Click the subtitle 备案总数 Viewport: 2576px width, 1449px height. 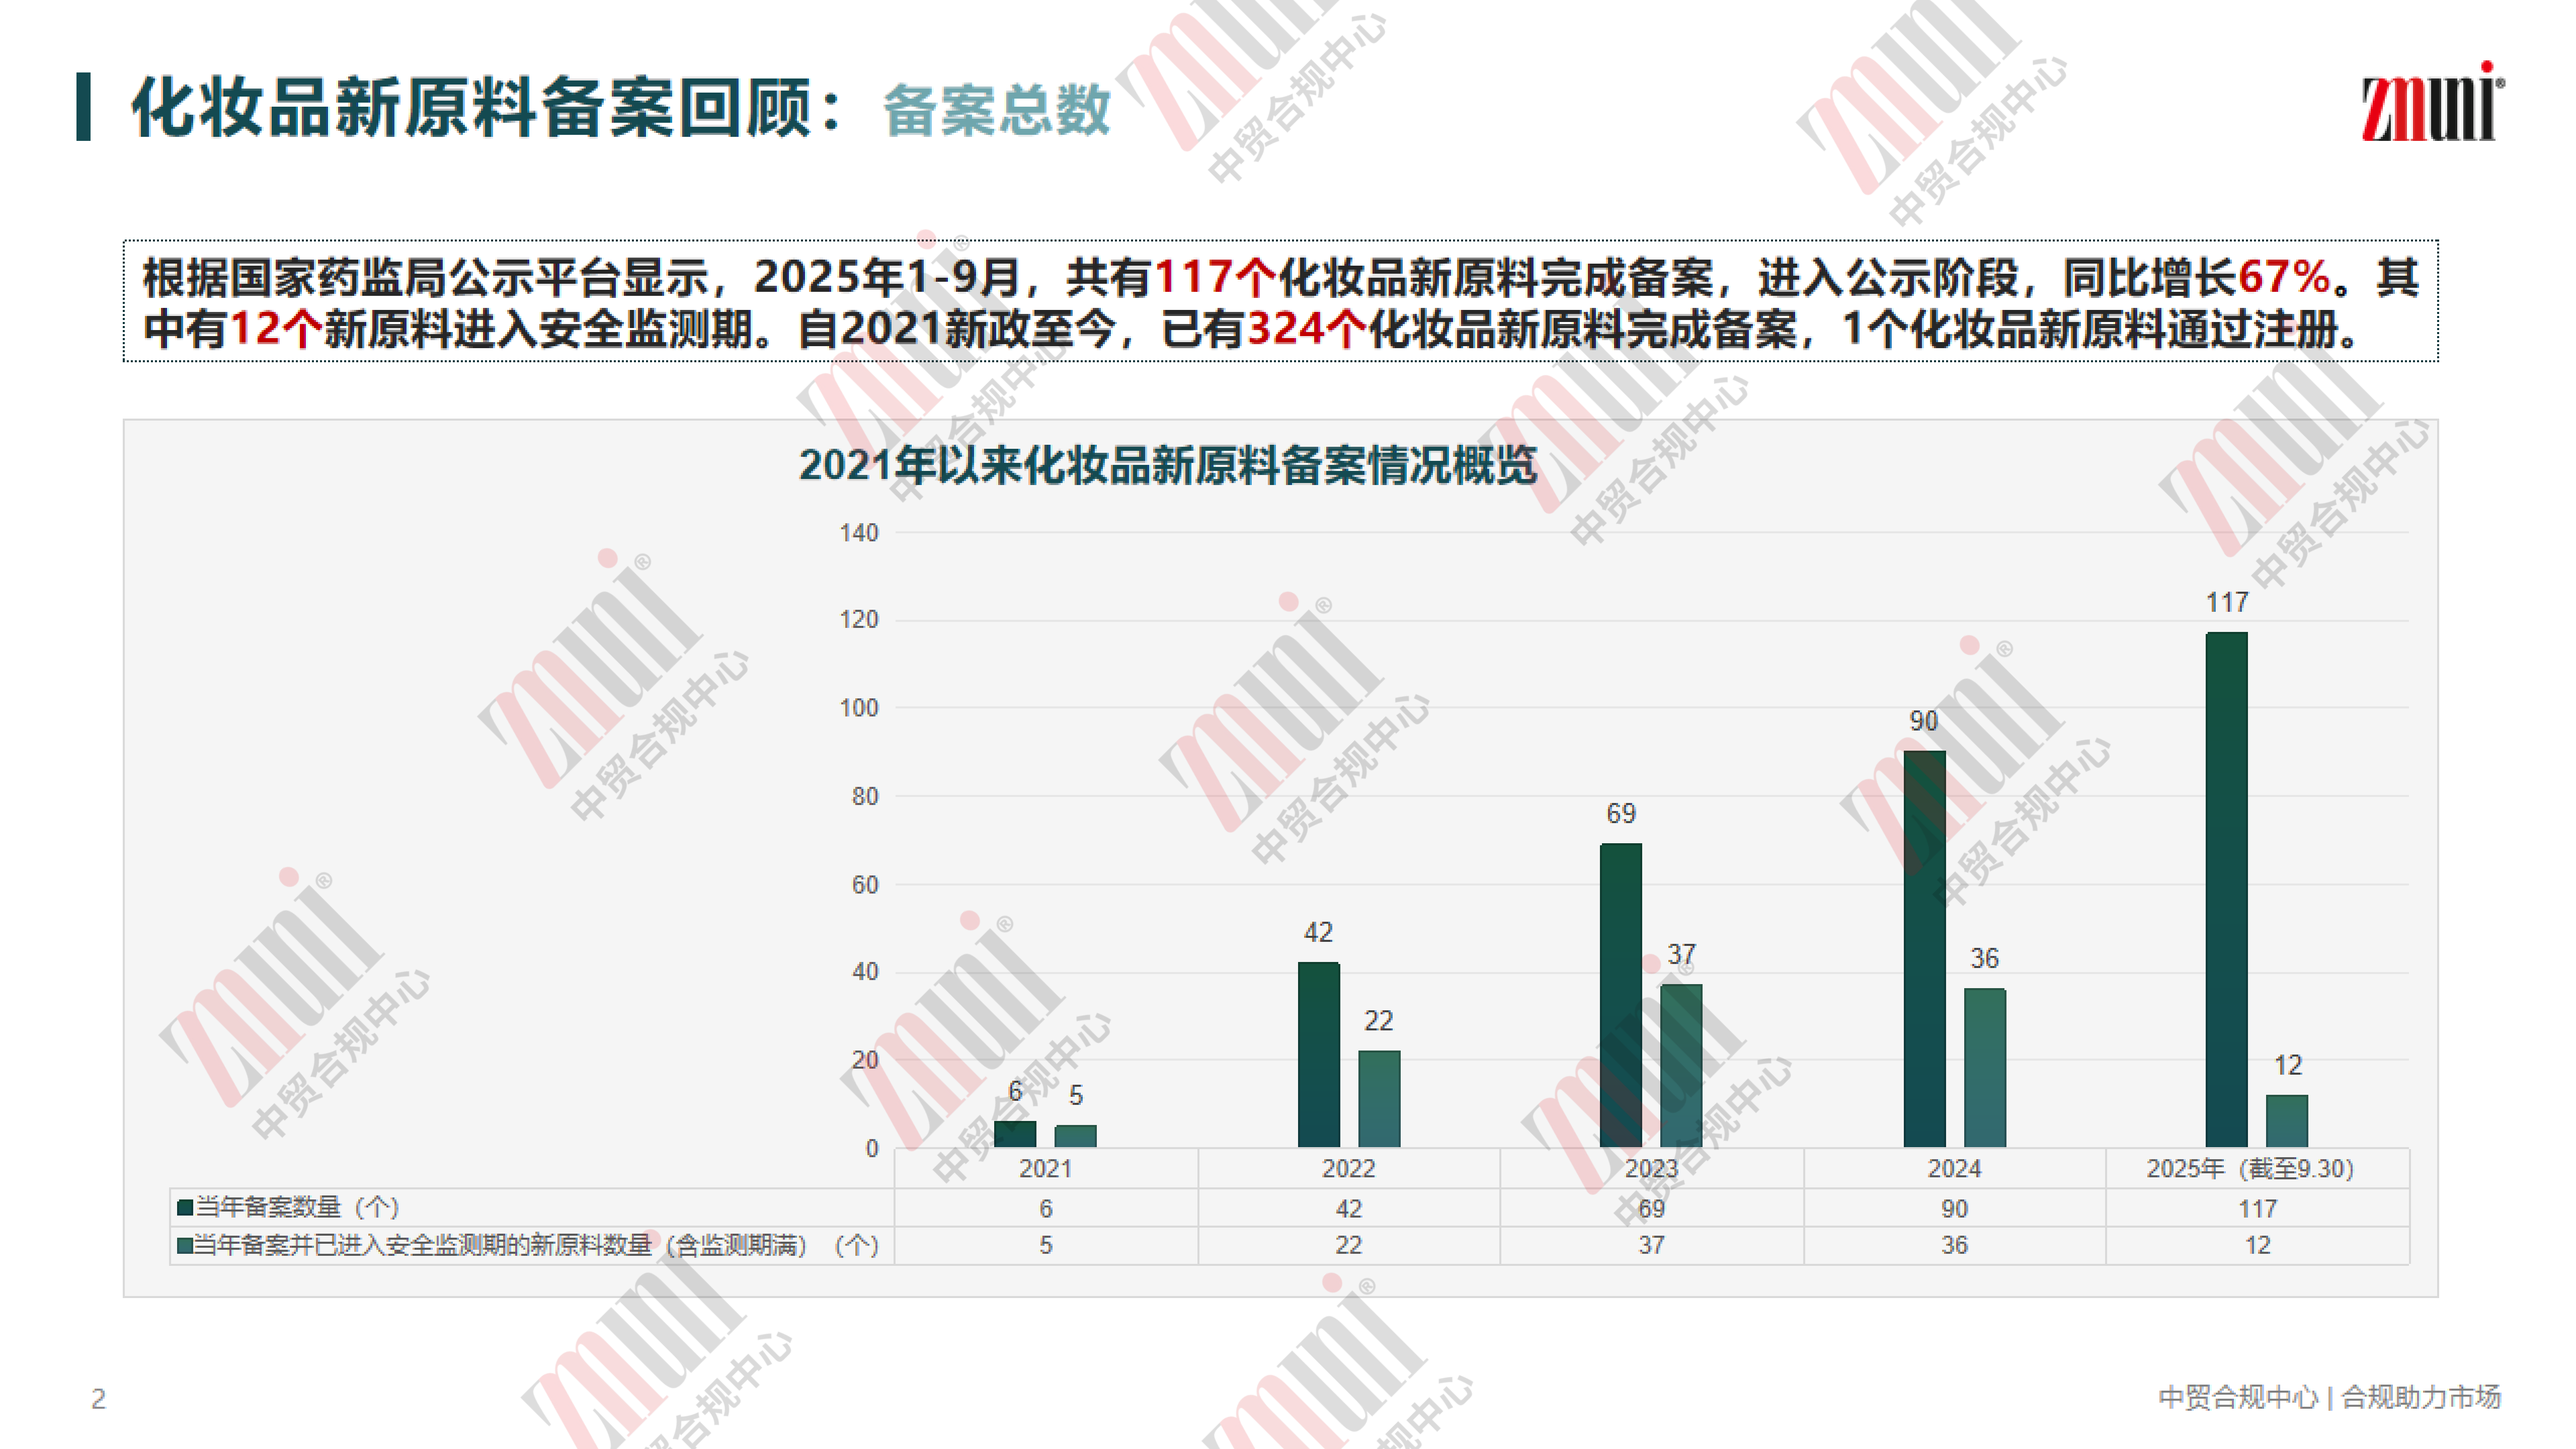(996, 110)
